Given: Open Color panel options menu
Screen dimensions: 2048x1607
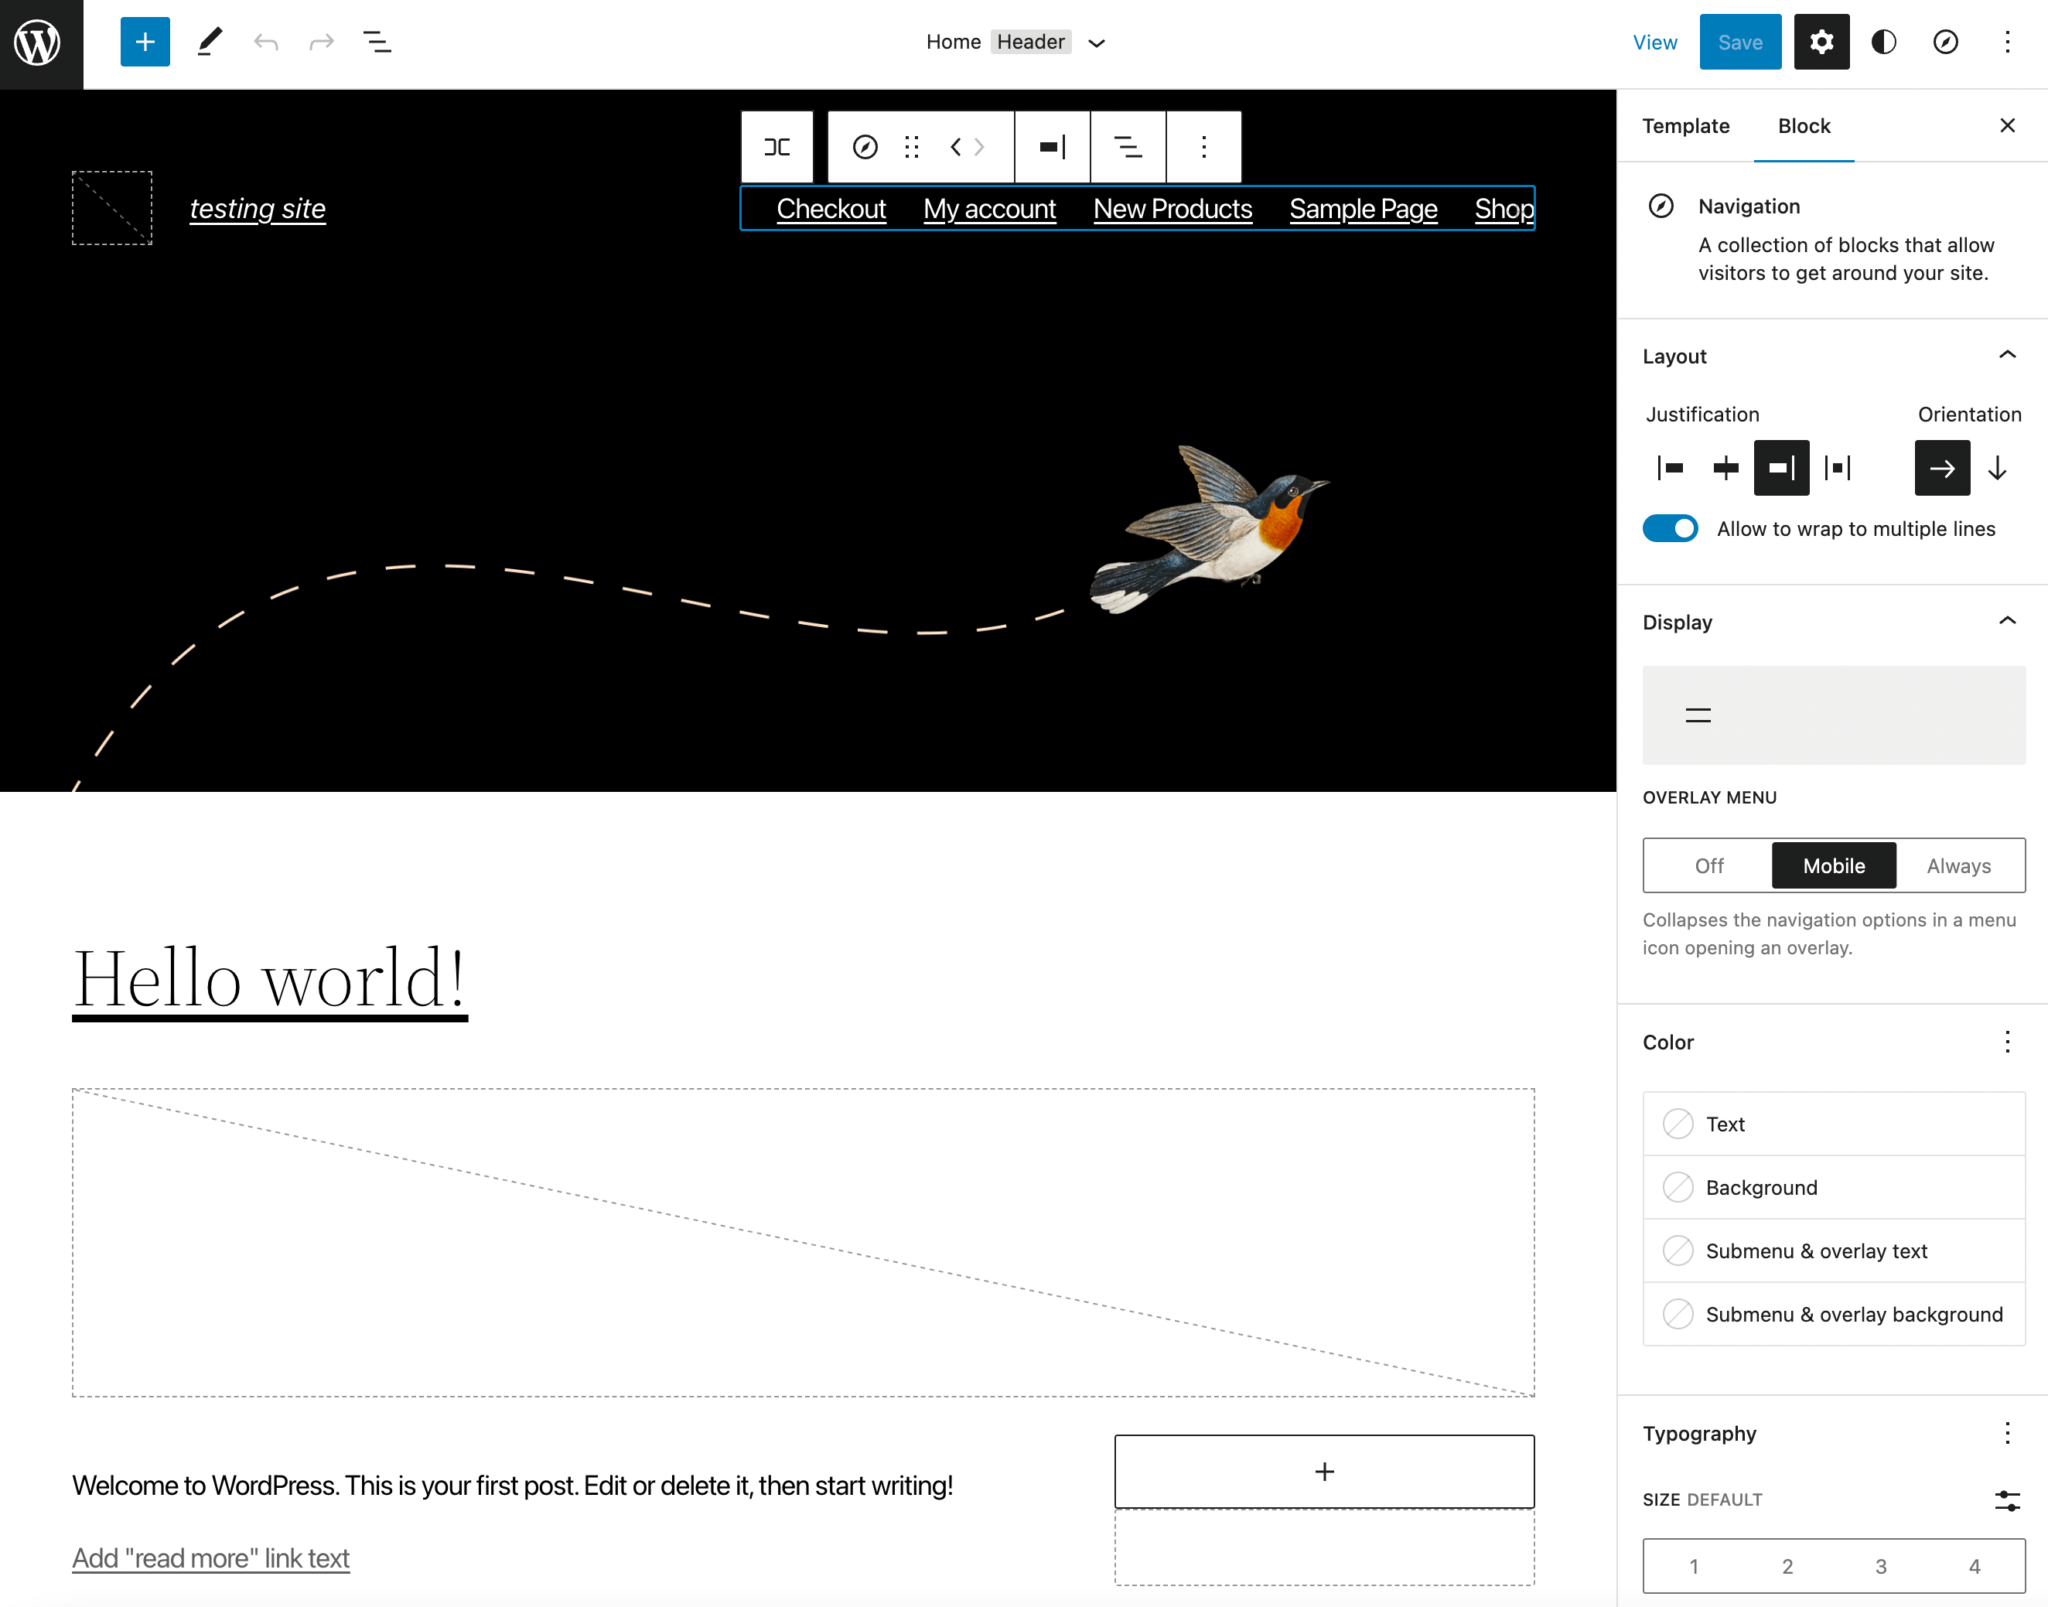Looking at the screenshot, I should click(x=2007, y=1042).
